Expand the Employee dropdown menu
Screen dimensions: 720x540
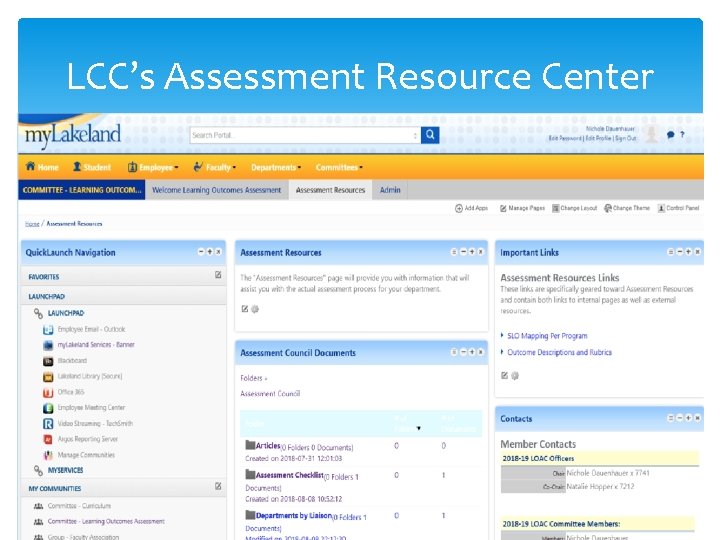point(153,167)
